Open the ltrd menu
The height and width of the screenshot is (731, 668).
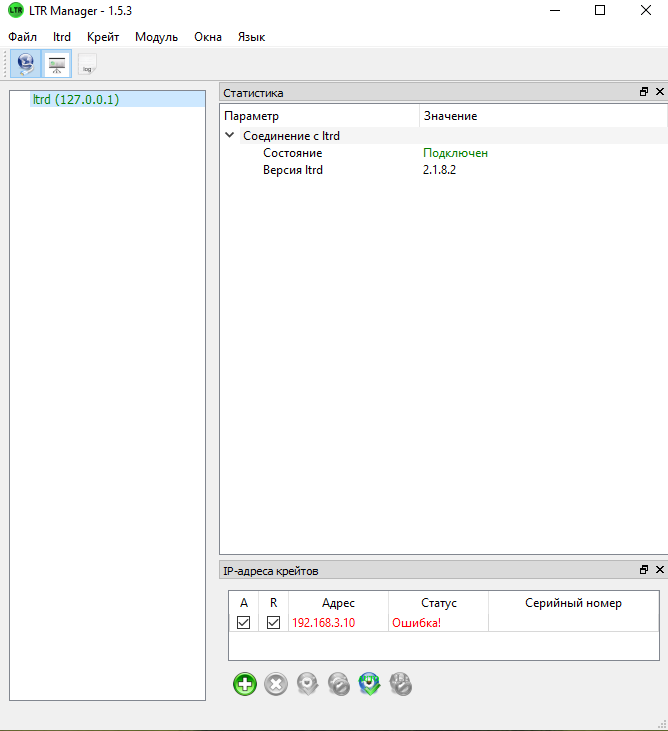(62, 37)
